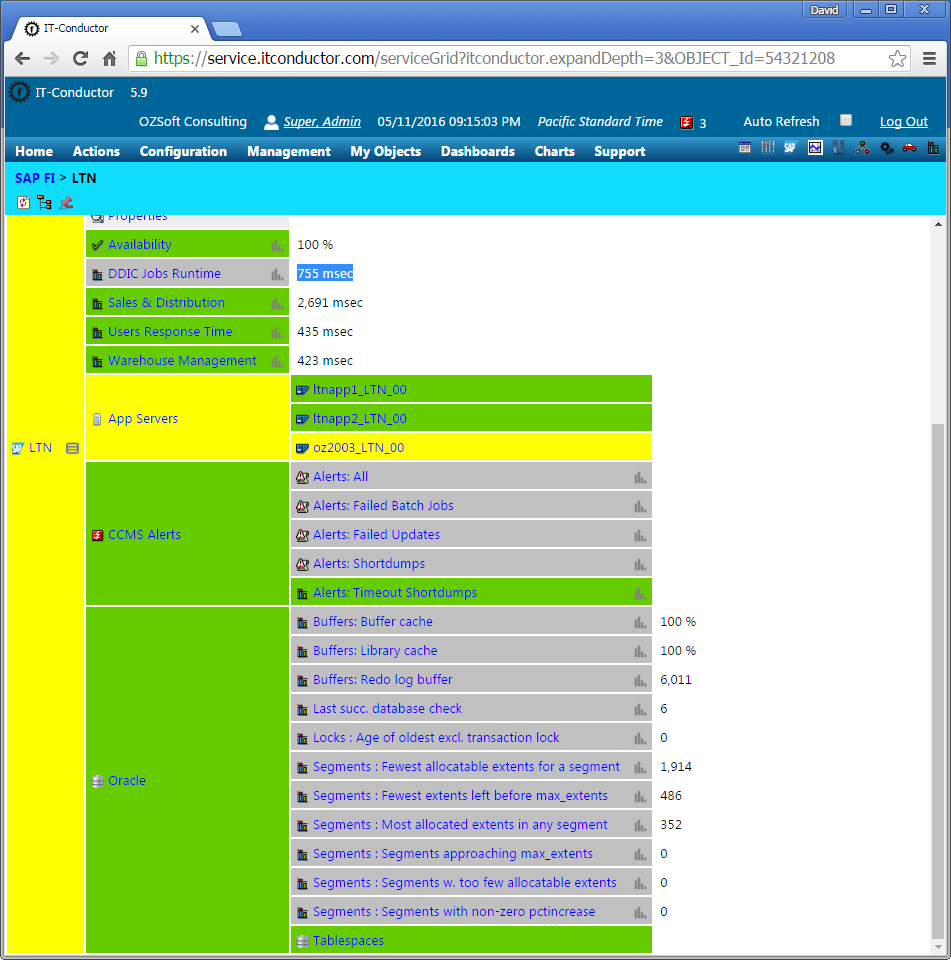The image size is (951, 960).
Task: Open the Super, Admin user link
Action: click(x=322, y=122)
